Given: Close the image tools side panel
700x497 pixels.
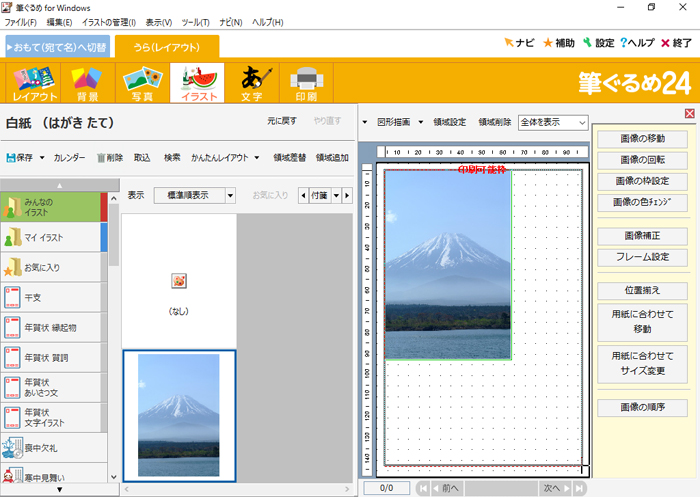Looking at the screenshot, I should tap(689, 114).
